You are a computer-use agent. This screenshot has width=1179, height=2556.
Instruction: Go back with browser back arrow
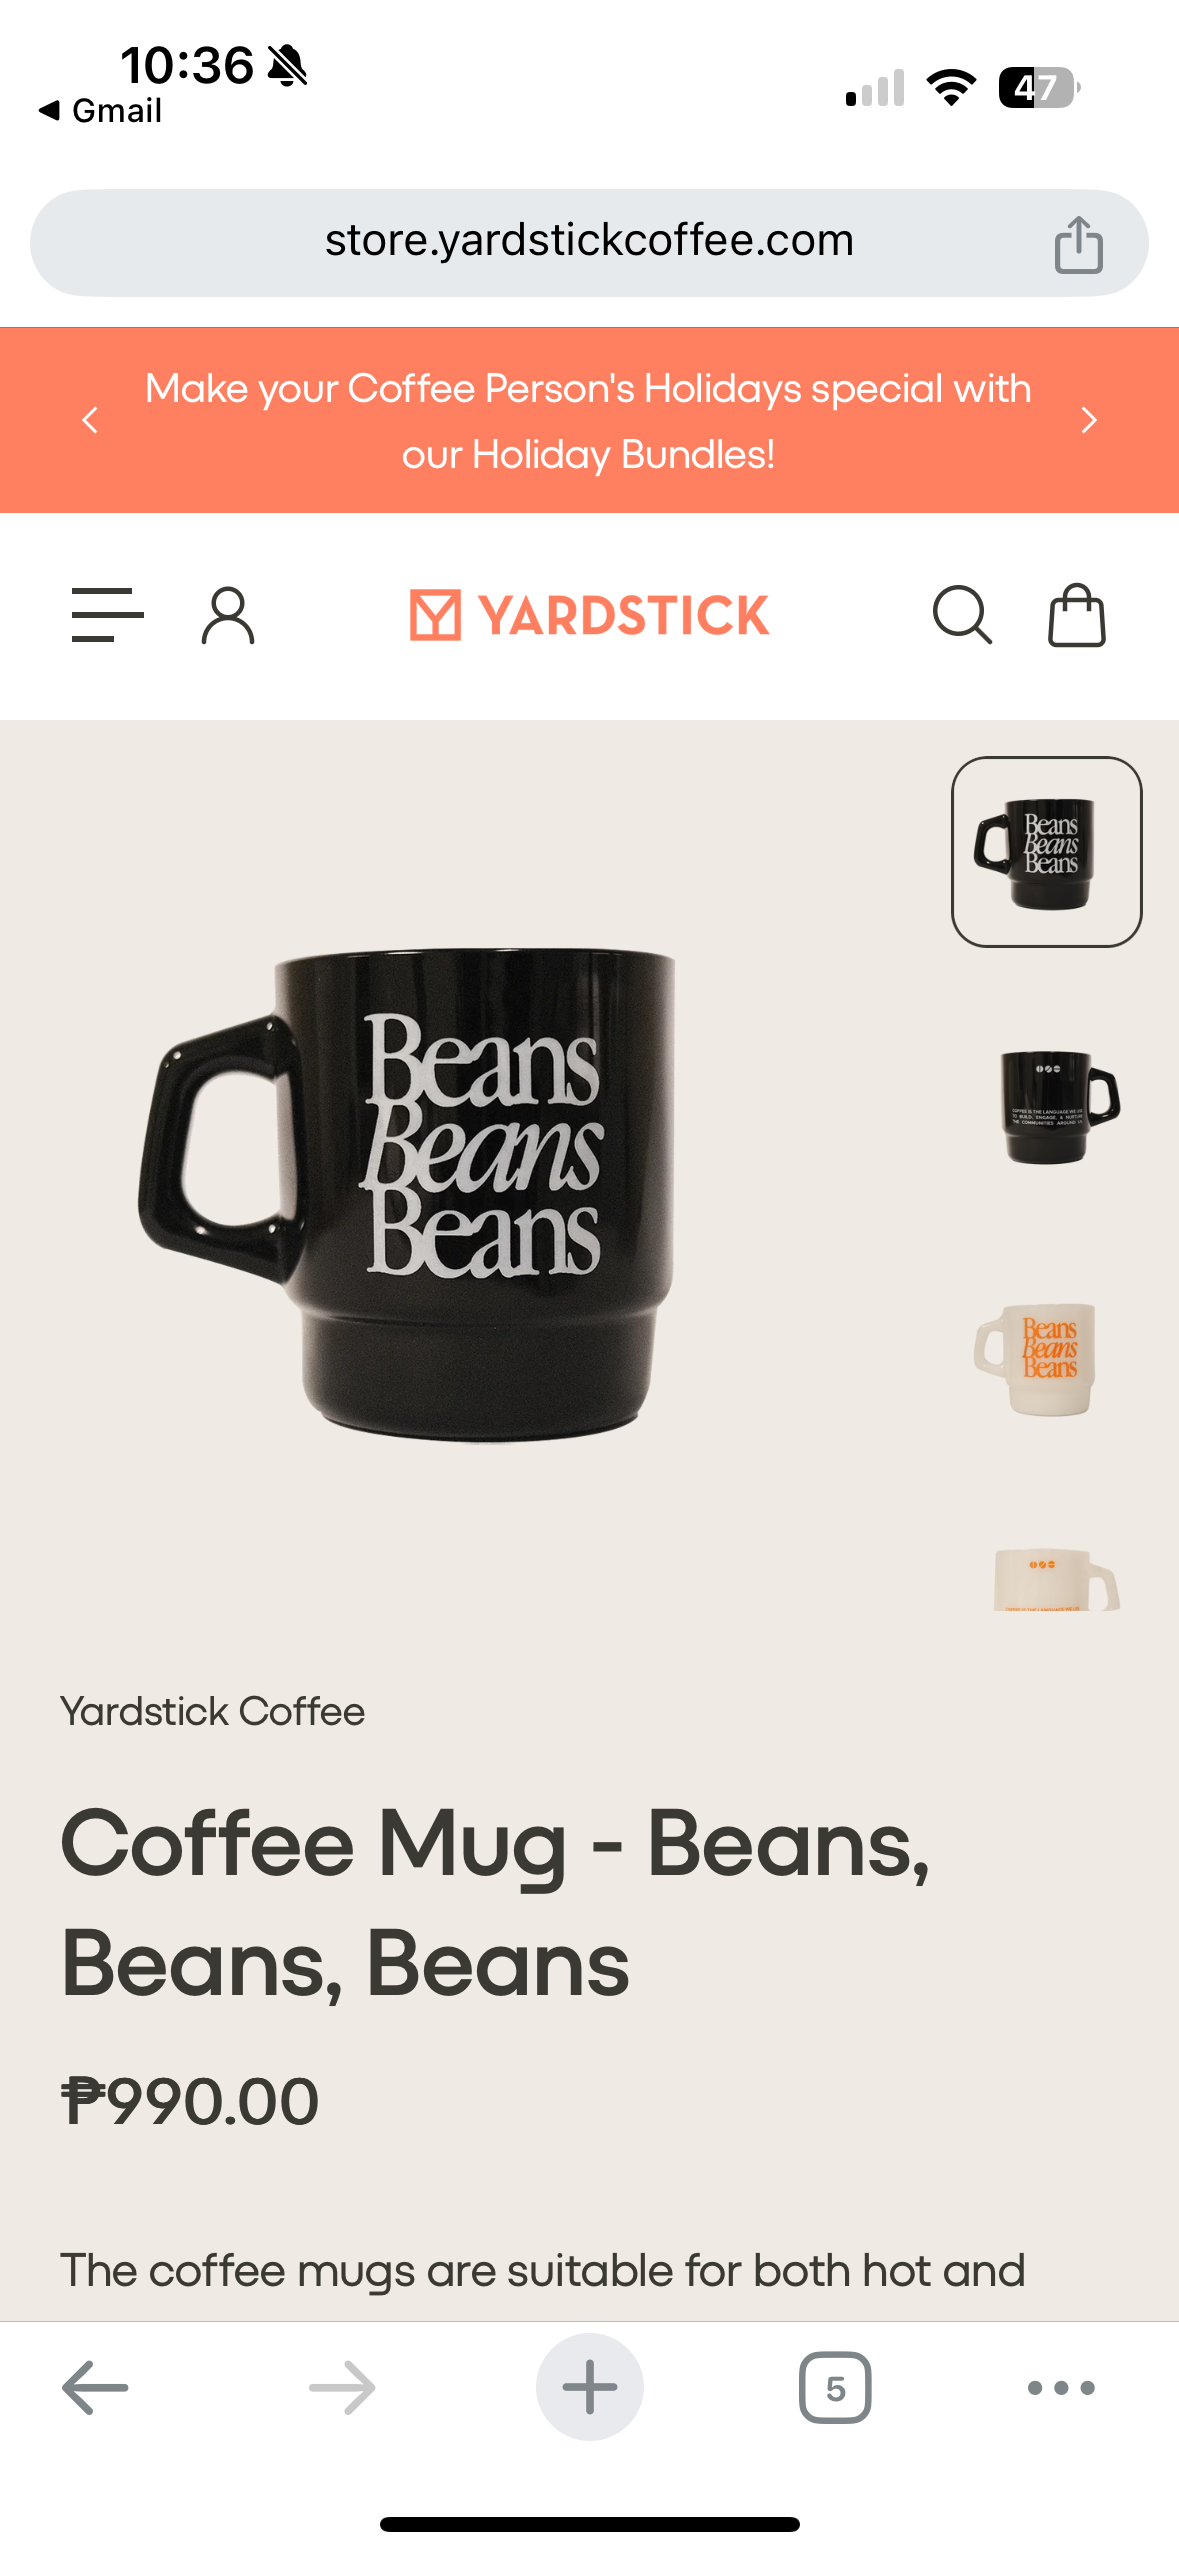(95, 2387)
